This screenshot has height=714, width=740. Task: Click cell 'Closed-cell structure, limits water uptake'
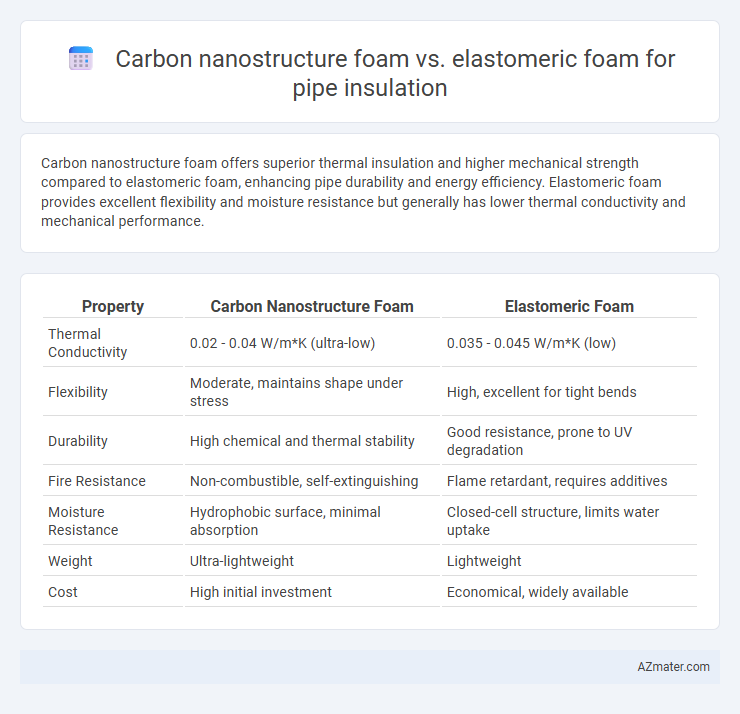tap(569, 521)
